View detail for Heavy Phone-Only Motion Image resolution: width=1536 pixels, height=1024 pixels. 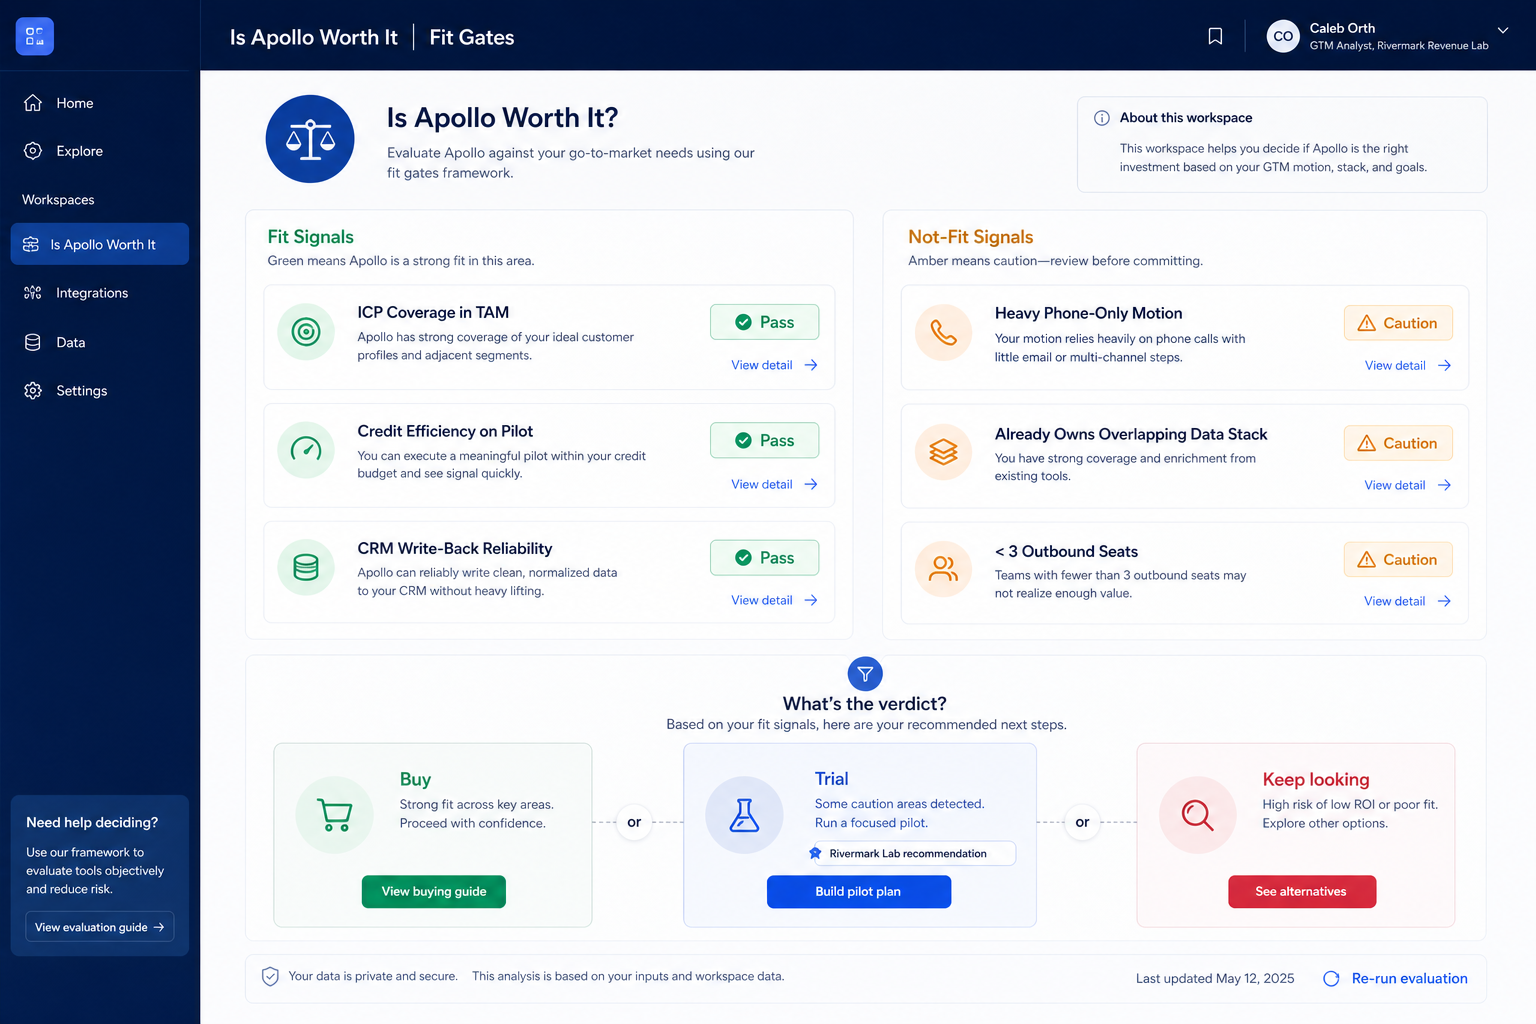[x=1408, y=366]
